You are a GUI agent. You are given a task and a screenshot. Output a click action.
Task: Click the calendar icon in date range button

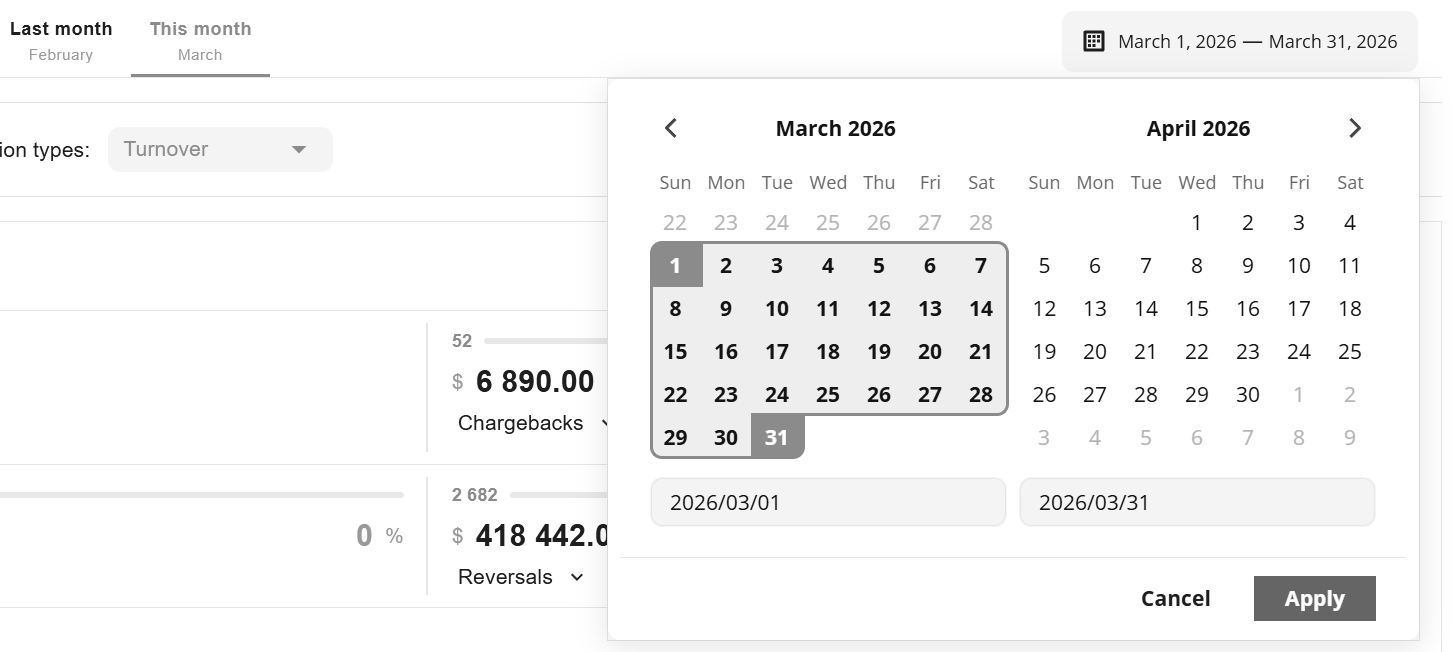tap(1094, 41)
